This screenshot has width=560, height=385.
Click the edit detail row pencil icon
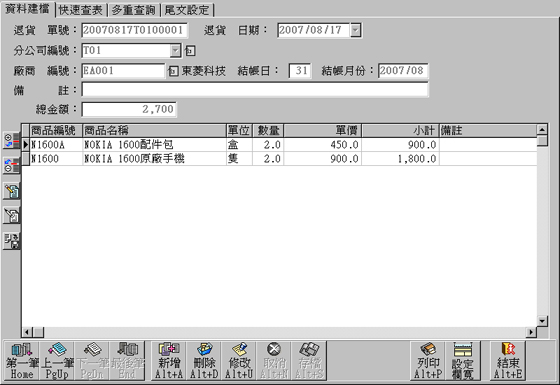click(x=11, y=191)
